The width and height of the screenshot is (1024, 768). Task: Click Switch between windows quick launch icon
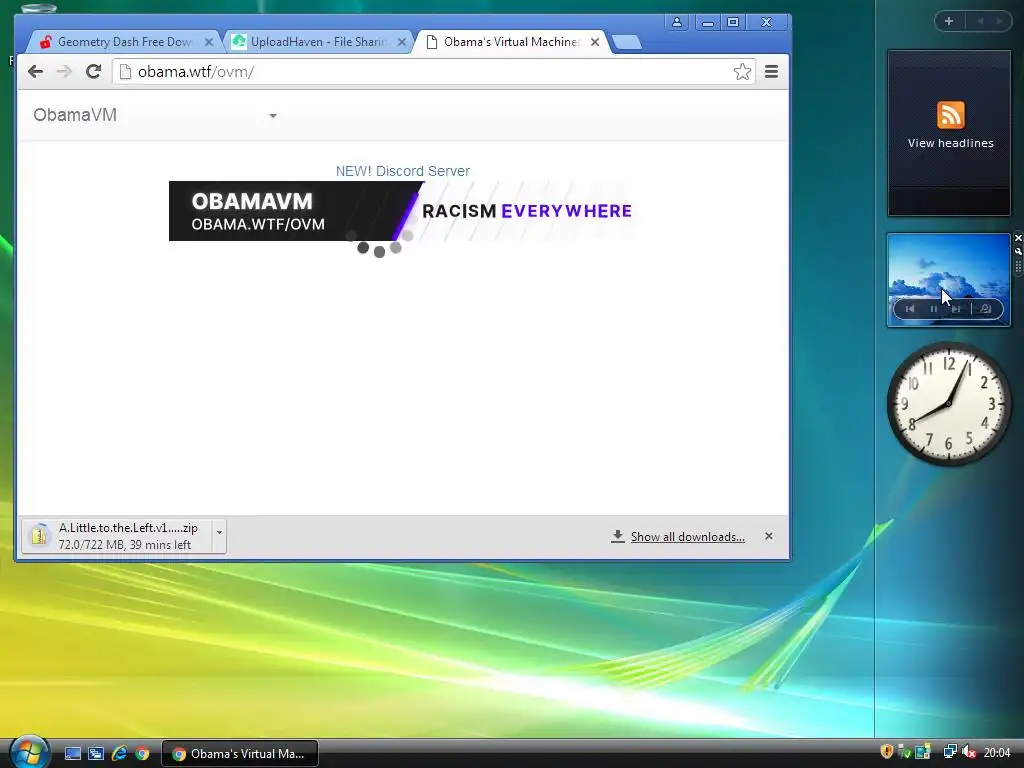pos(96,754)
